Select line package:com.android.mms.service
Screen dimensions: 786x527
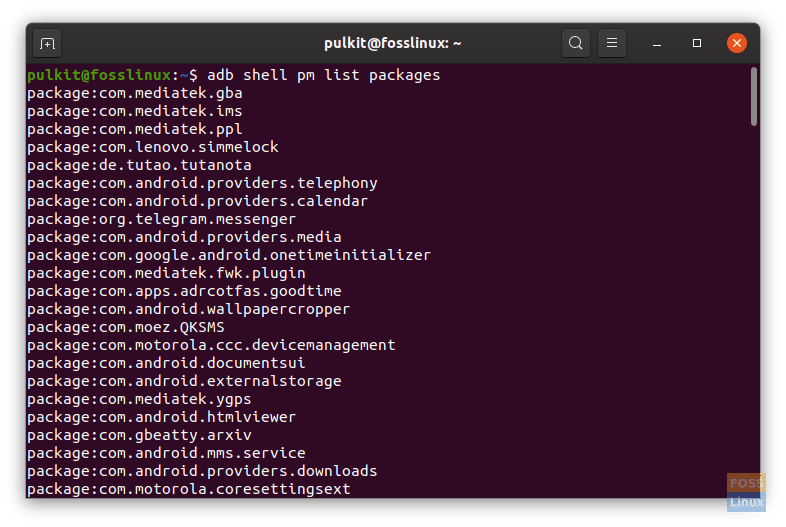166,453
